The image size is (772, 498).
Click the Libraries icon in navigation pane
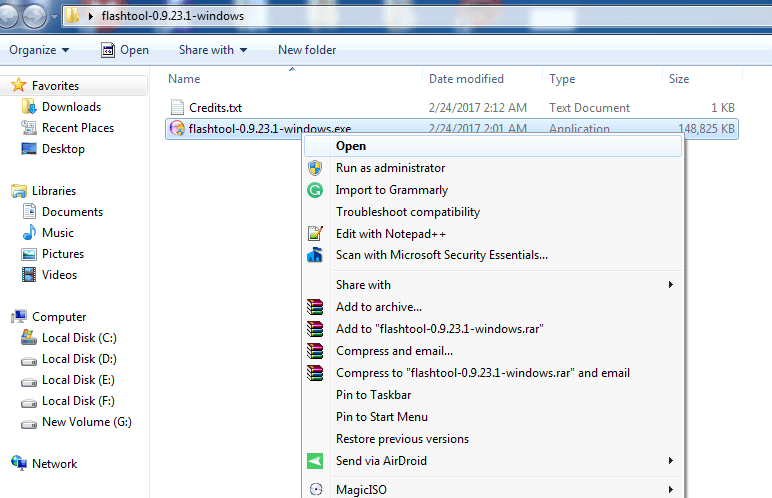(19, 191)
